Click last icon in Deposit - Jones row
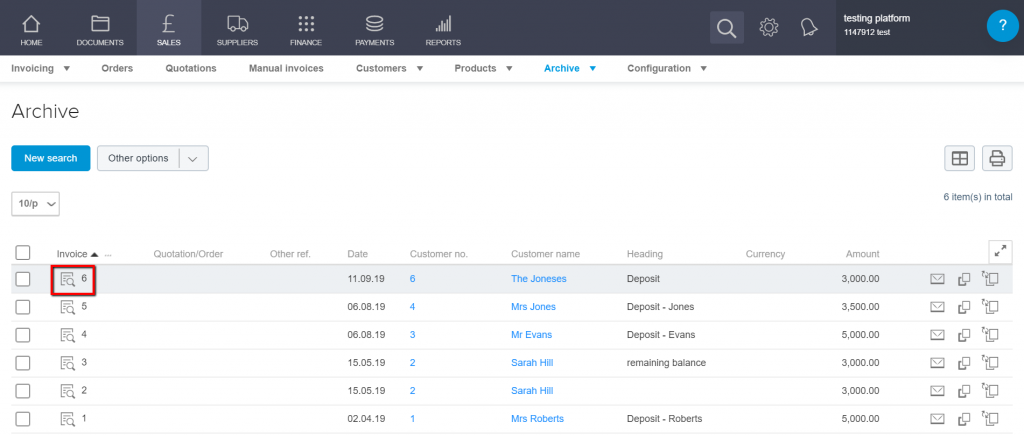1024x436 pixels. 990,306
